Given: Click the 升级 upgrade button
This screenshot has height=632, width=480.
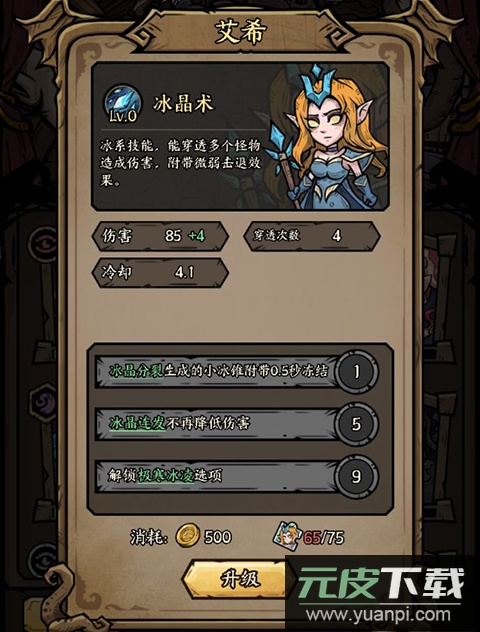Looking at the screenshot, I should [x=238, y=579].
